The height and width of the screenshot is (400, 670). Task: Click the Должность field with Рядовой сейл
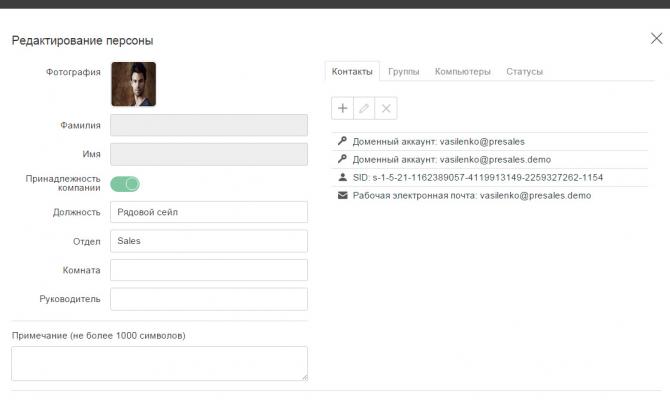tap(208, 212)
